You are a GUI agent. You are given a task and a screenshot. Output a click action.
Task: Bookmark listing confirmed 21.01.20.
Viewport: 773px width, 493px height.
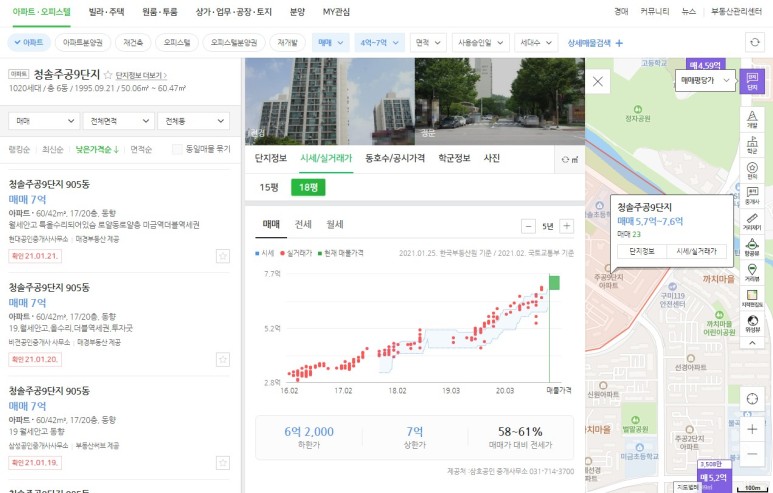[x=223, y=359]
